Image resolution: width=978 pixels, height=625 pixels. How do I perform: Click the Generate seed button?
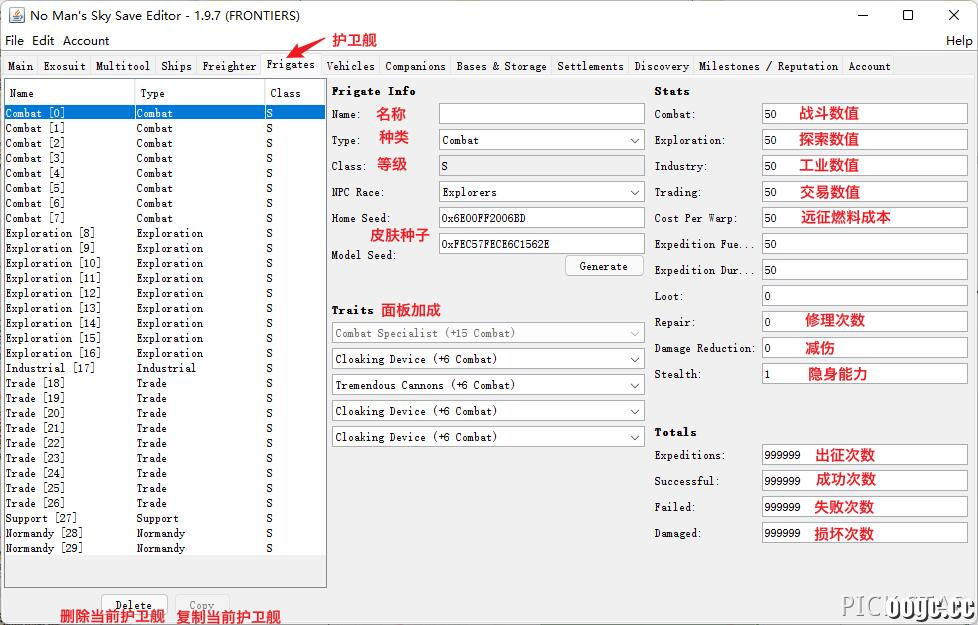tap(604, 266)
